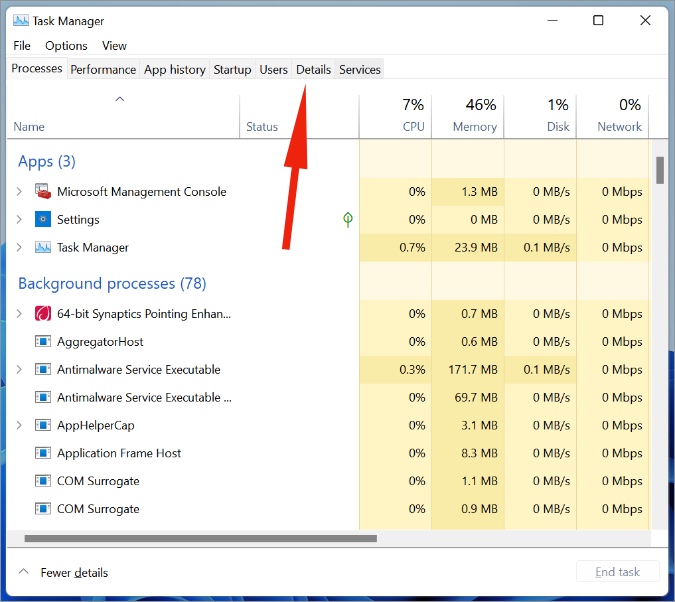Expand the Settings app row

[19, 219]
